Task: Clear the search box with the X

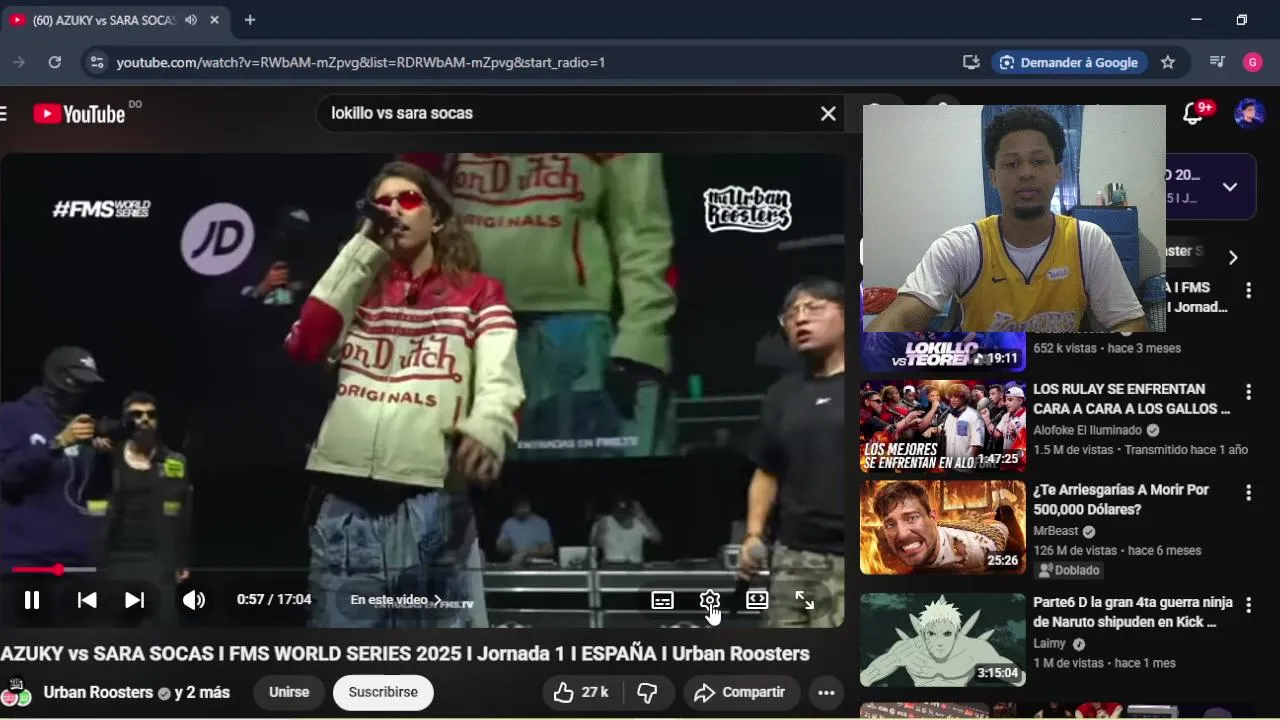Action: pos(828,113)
